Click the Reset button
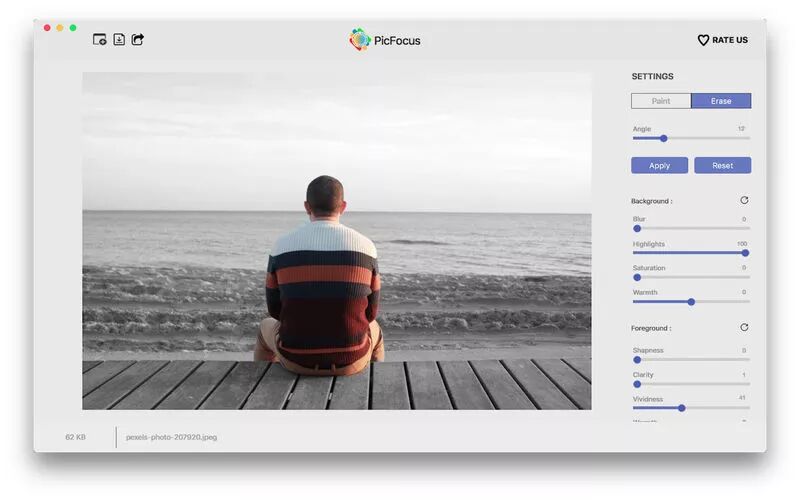Viewport: 800px width, 500px height. (722, 165)
